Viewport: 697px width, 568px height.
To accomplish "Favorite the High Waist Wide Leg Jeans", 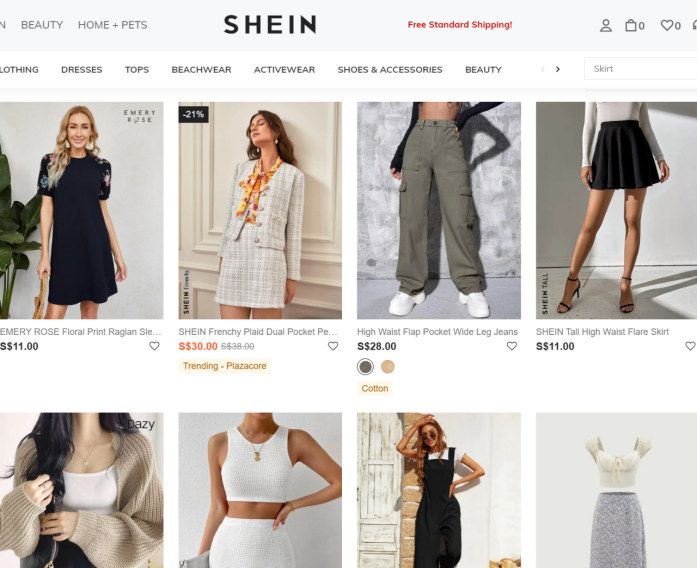I will [512, 346].
